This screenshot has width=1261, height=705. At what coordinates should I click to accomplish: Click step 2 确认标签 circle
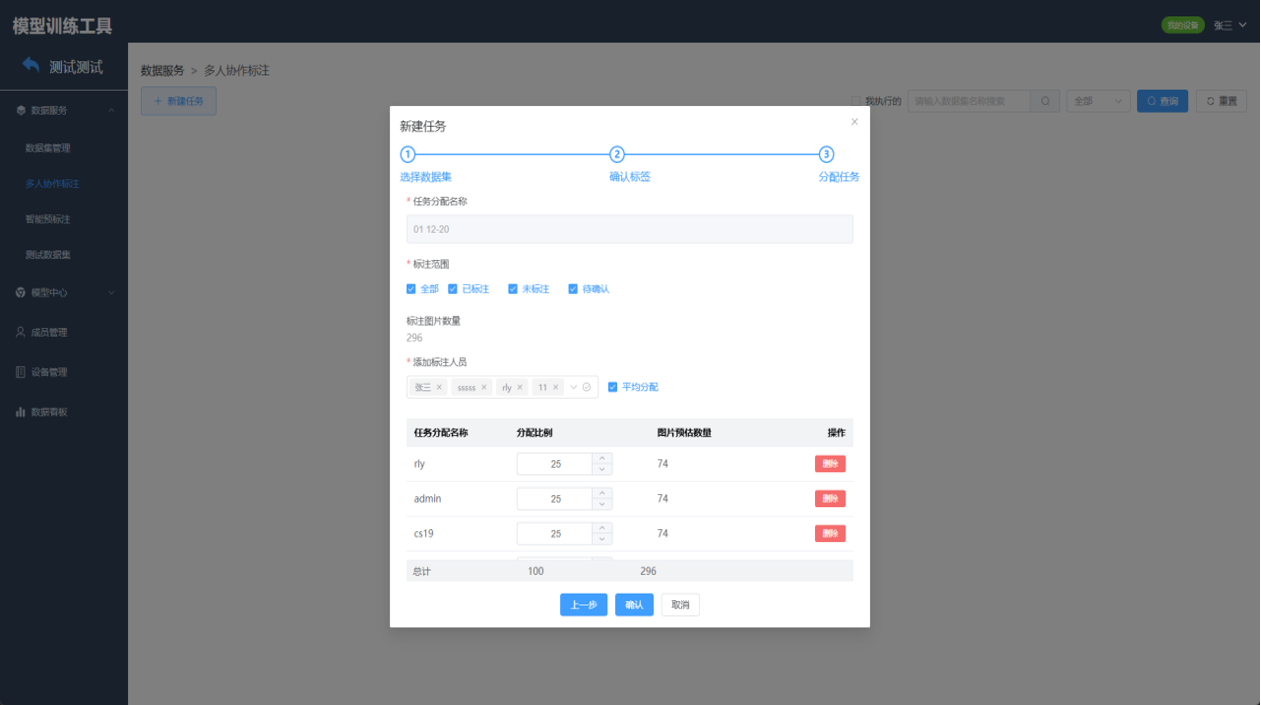point(617,154)
